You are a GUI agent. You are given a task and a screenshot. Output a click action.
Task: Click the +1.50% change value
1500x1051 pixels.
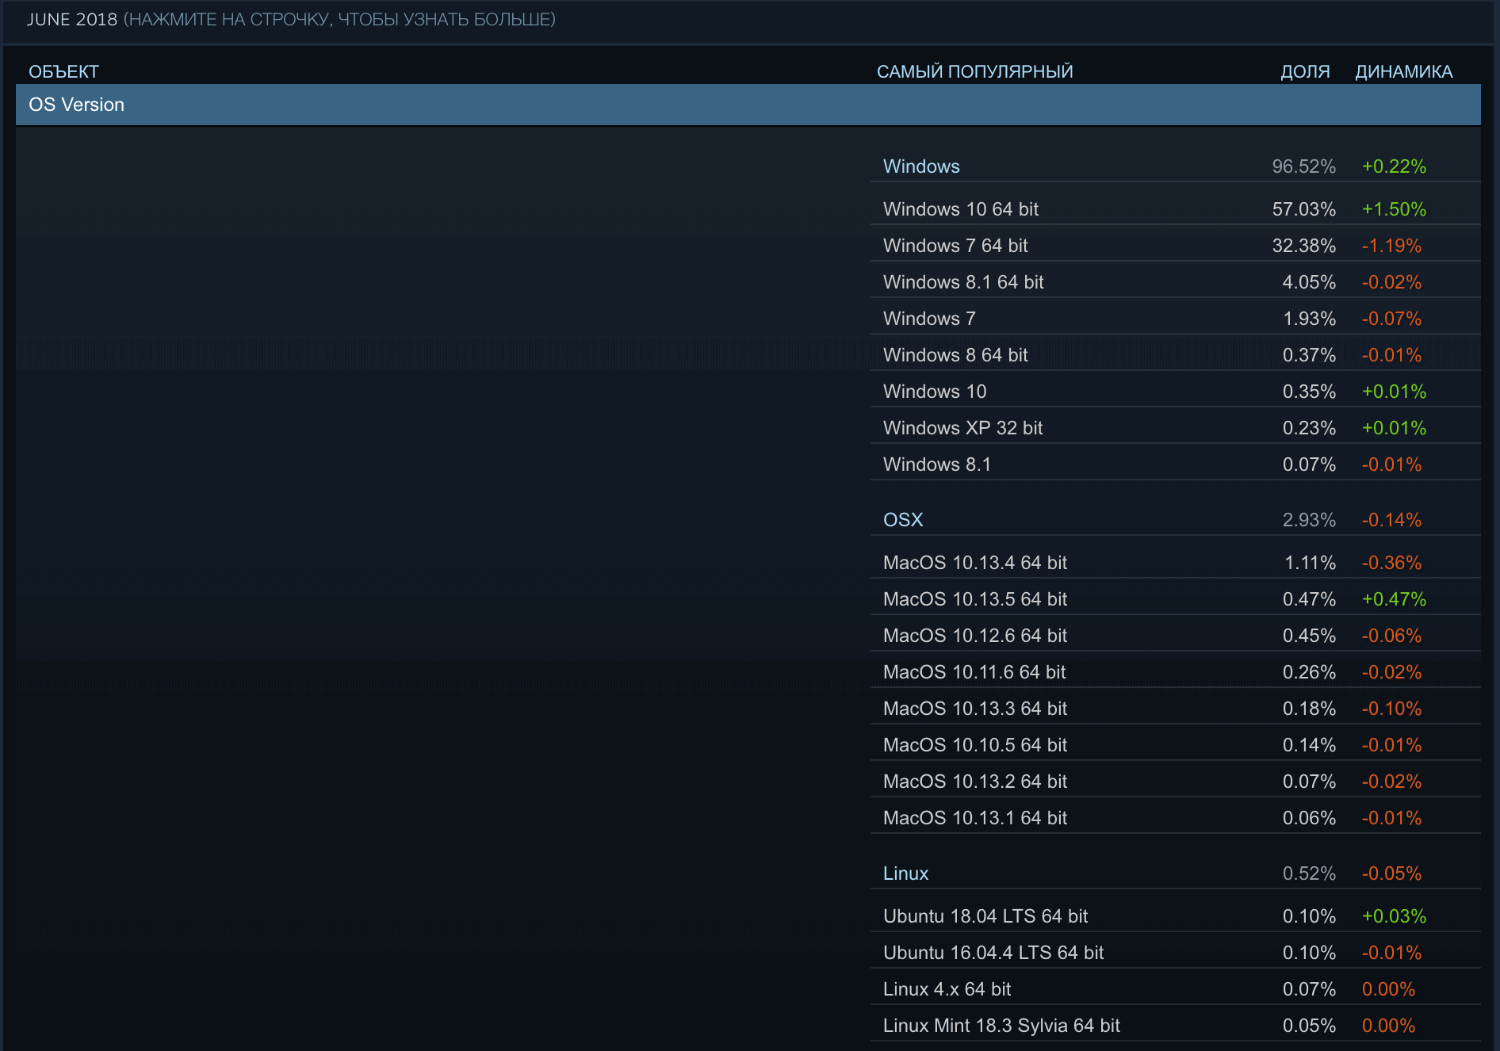pyautogui.click(x=1394, y=209)
